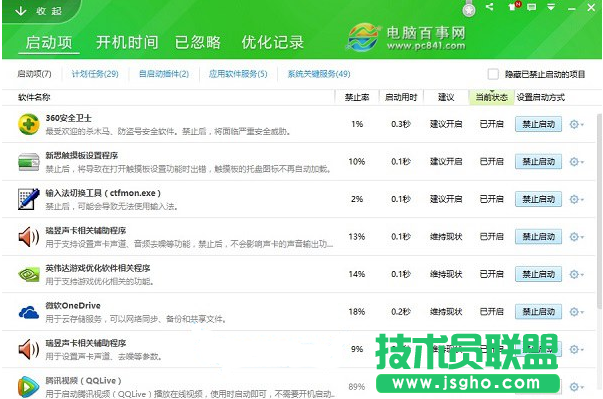Open the main menu triangle icon
Viewport: 603px width, 399px height.
pyautogui.click(x=551, y=7)
